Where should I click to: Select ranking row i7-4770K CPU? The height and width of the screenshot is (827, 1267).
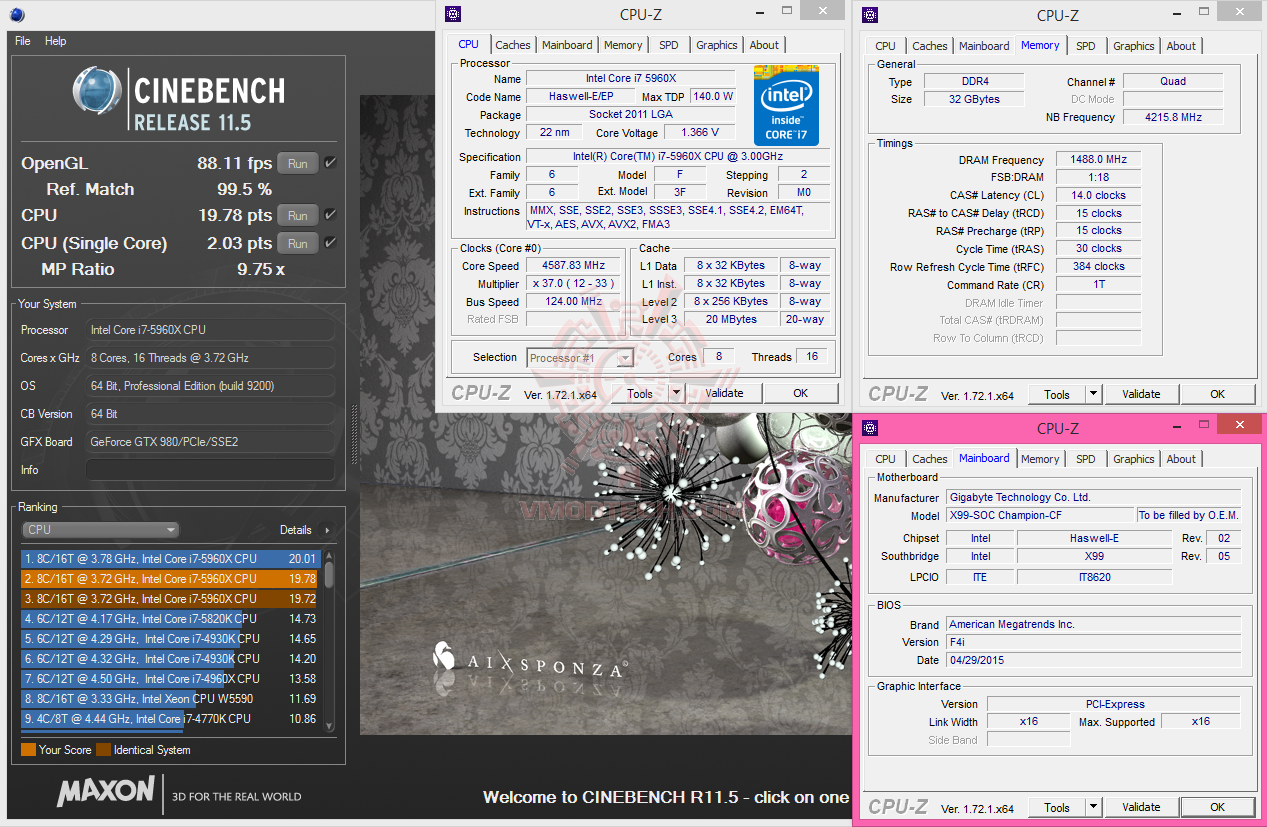click(x=170, y=719)
